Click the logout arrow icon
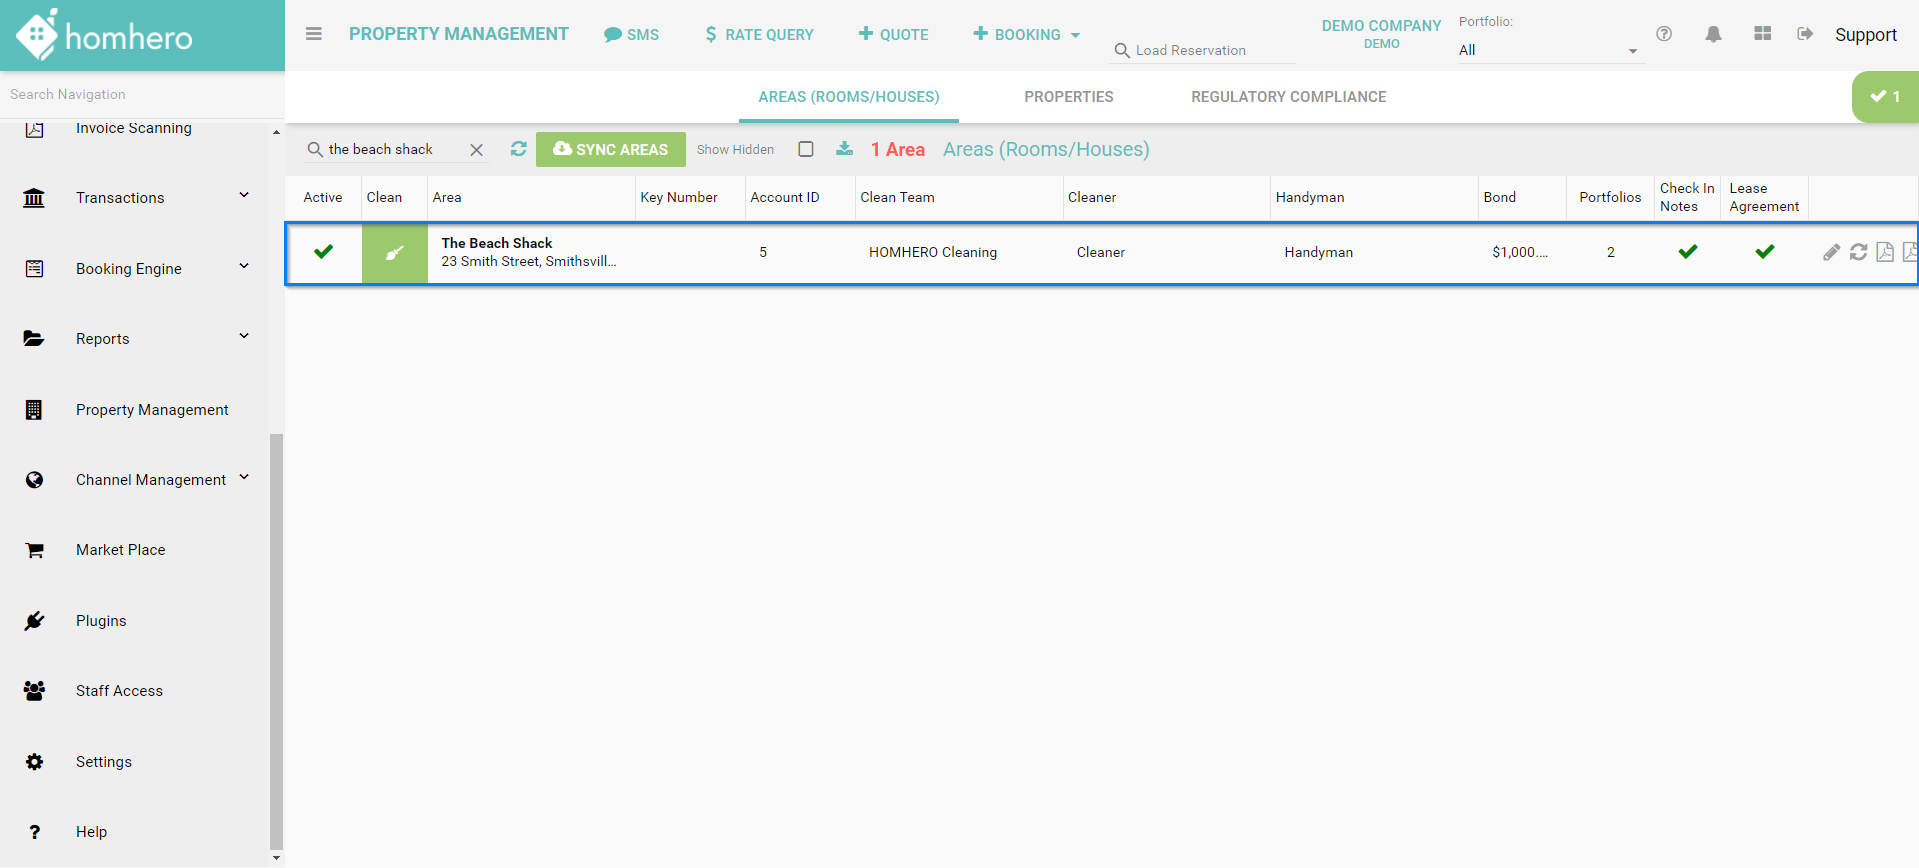The width and height of the screenshot is (1919, 868). (1805, 34)
